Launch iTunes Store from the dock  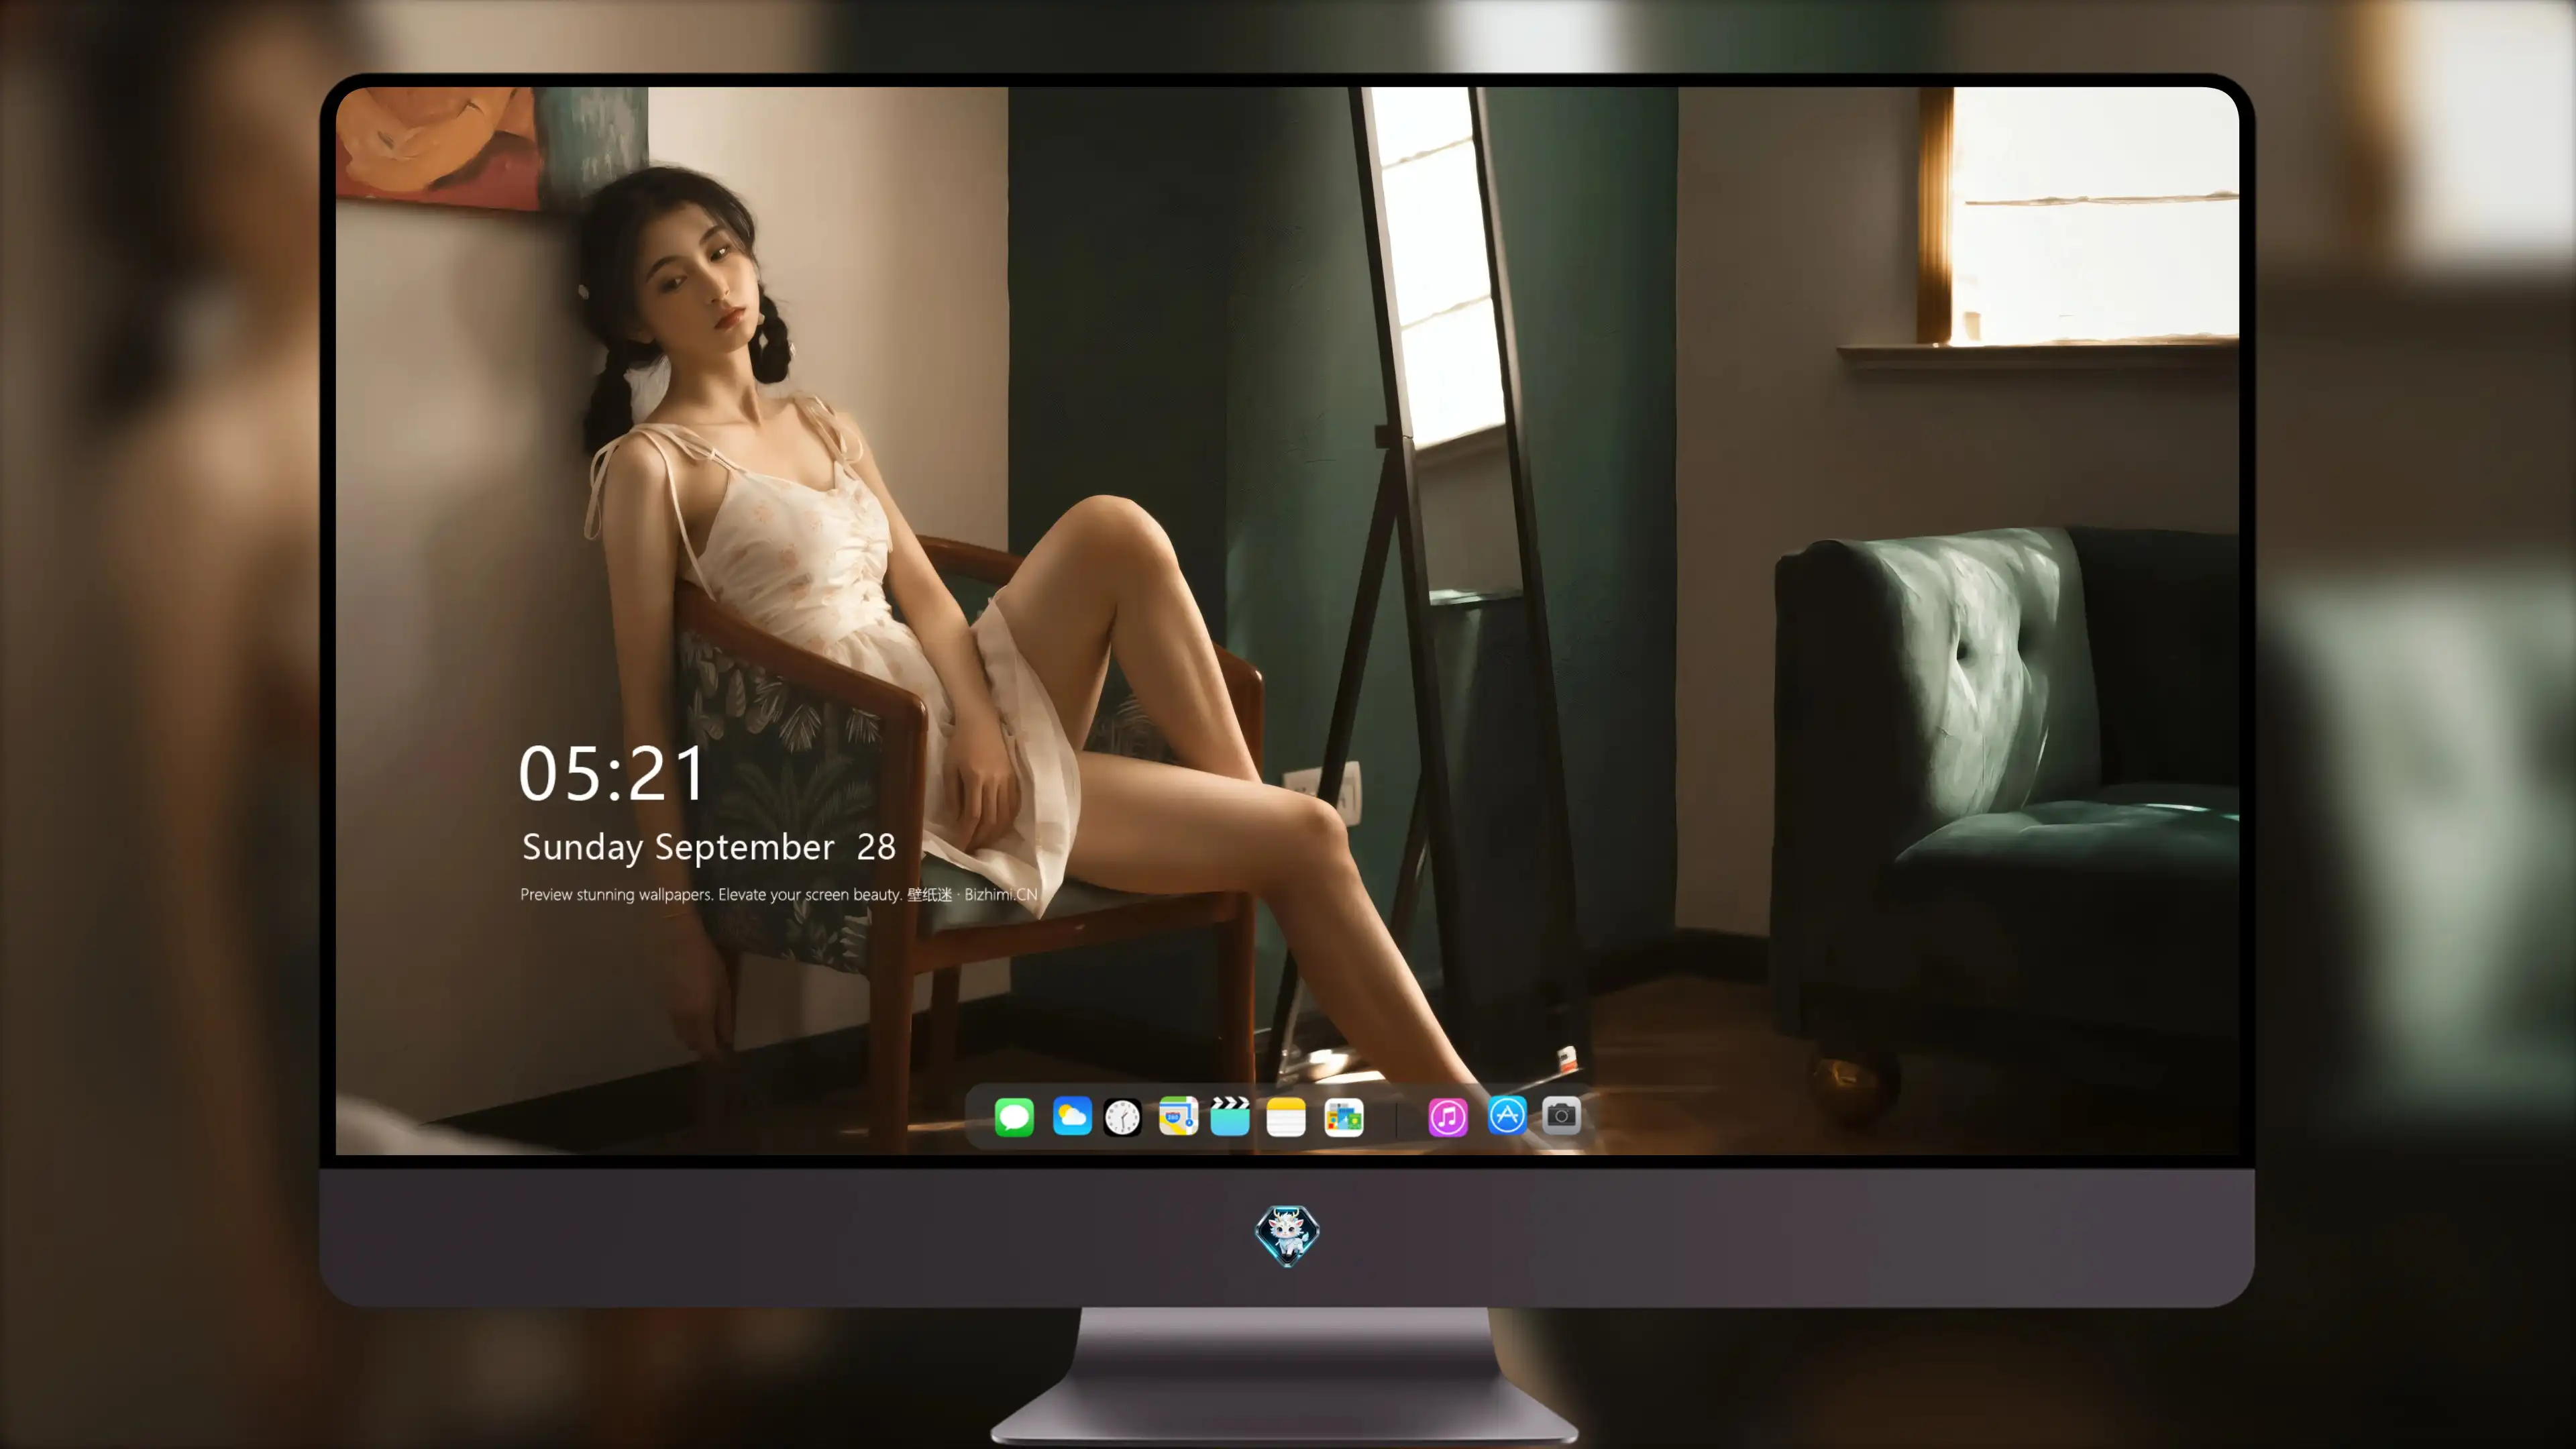(x=1448, y=1117)
